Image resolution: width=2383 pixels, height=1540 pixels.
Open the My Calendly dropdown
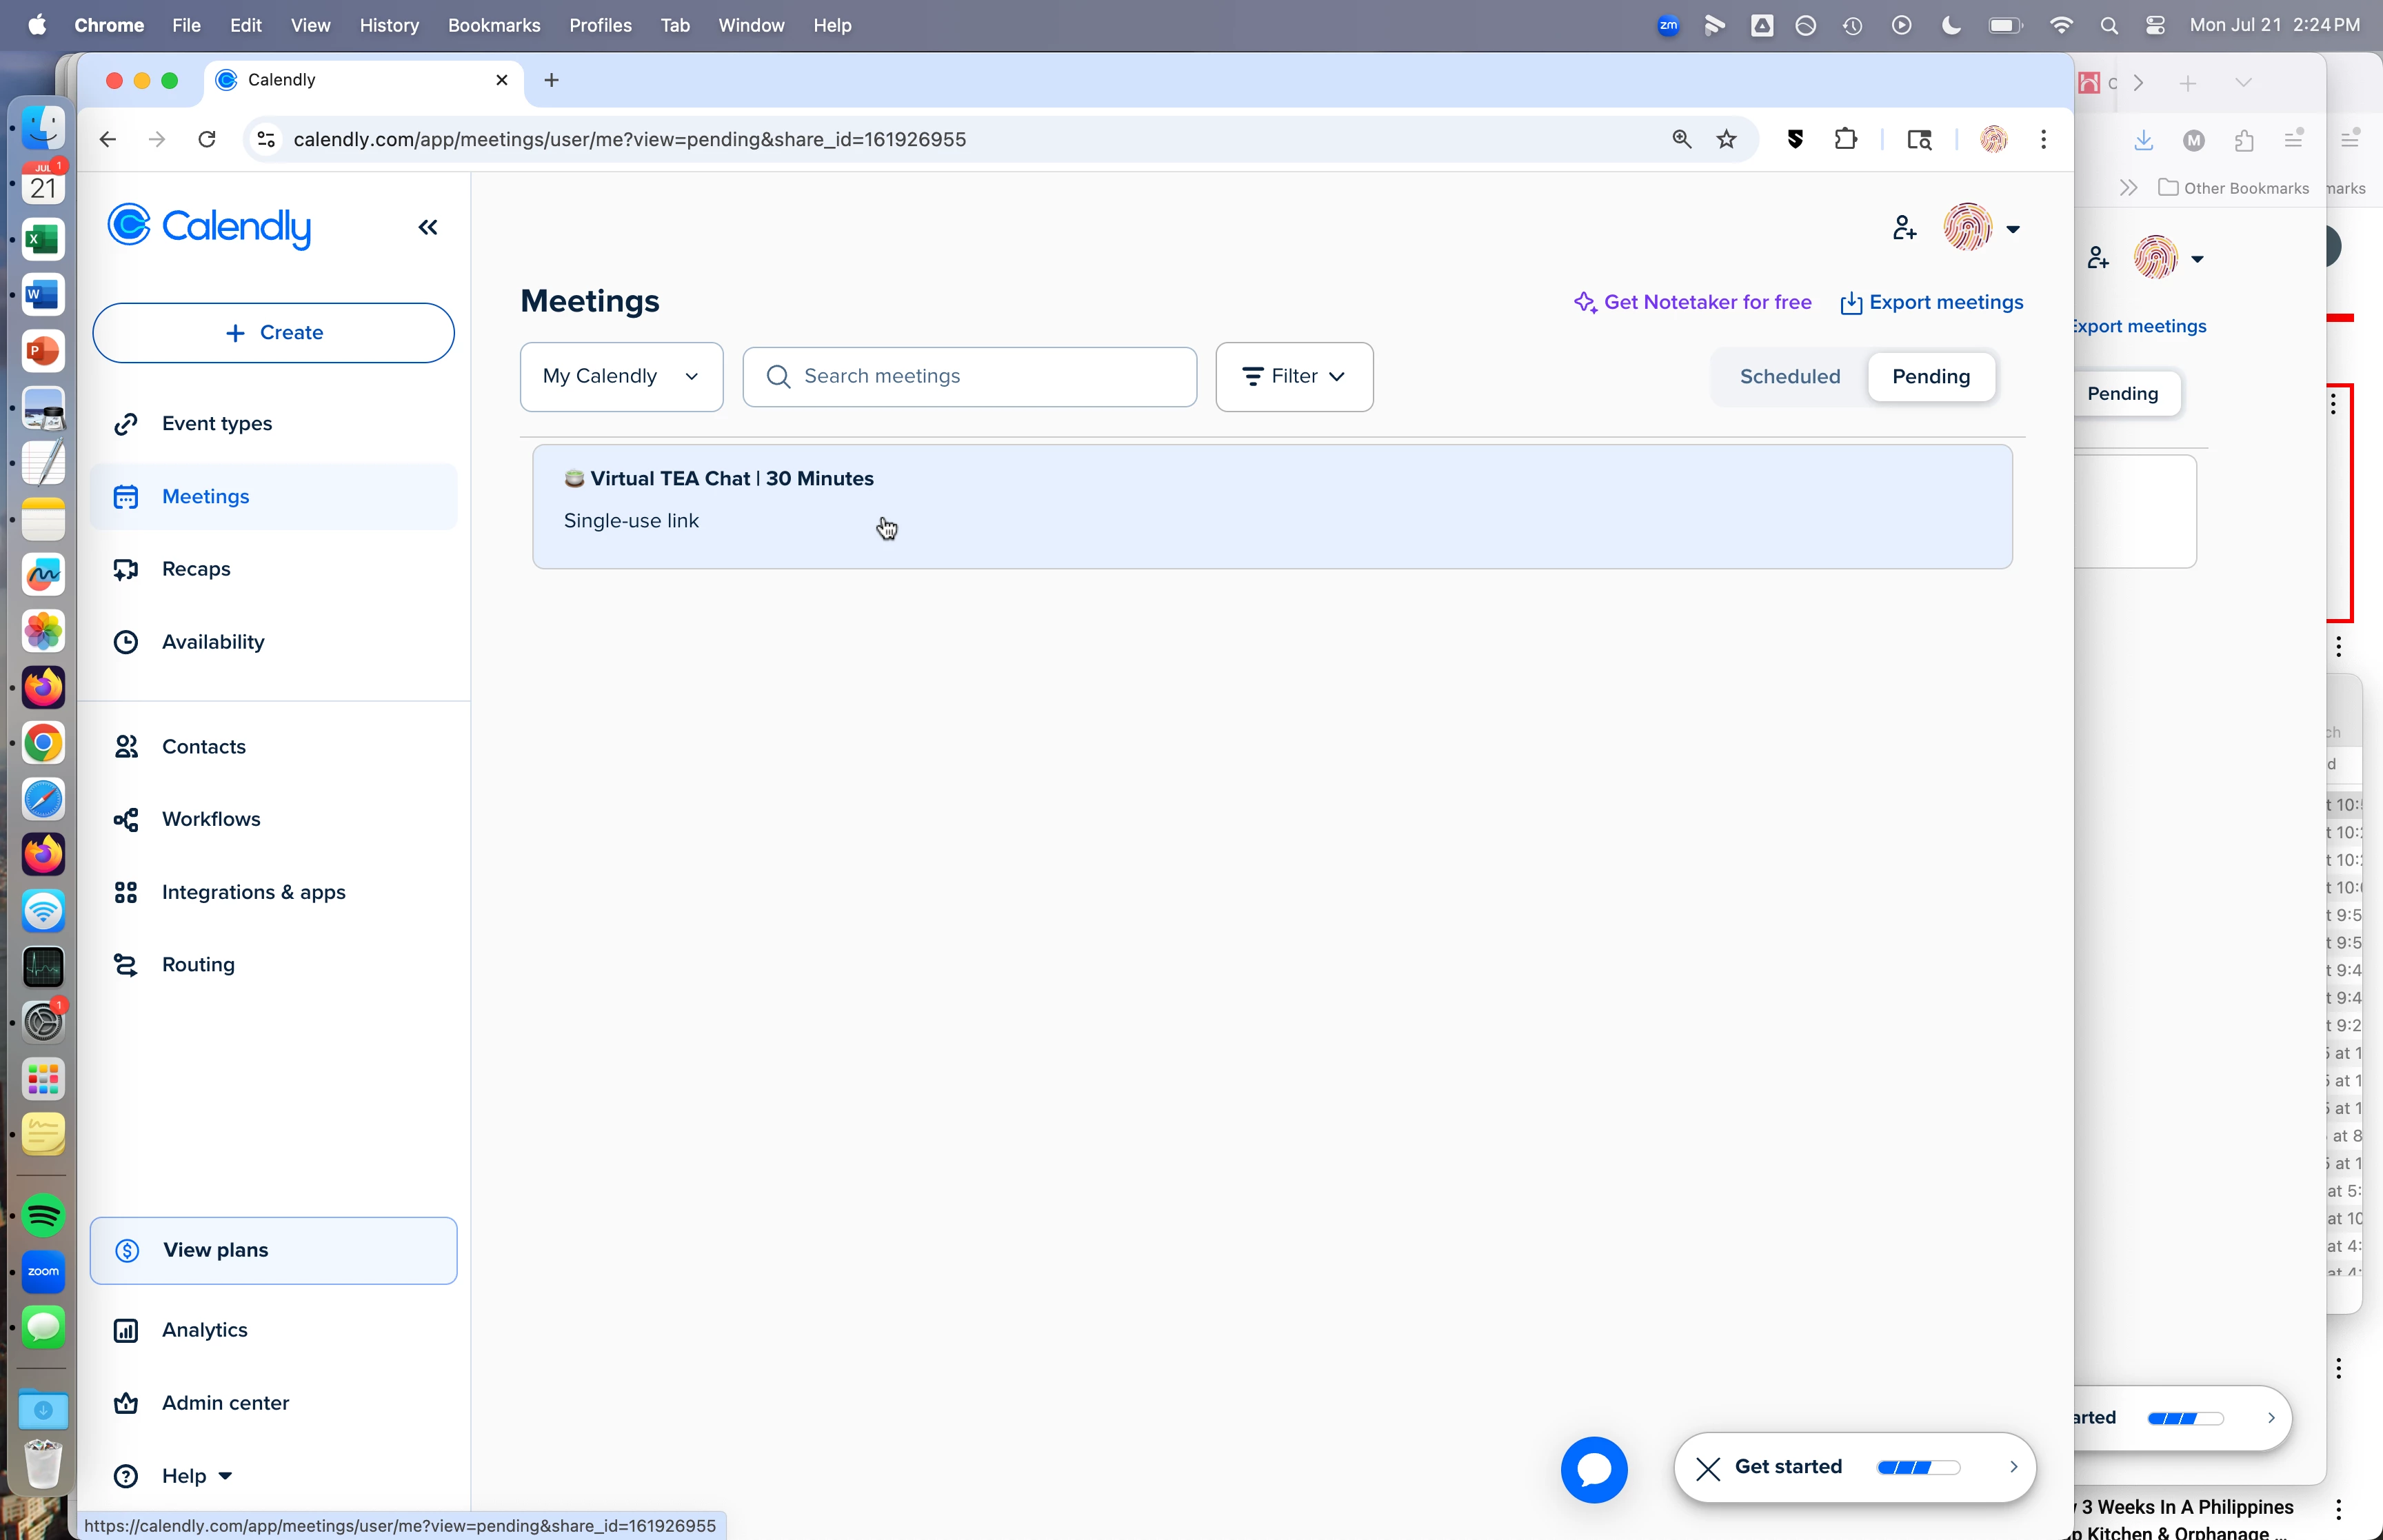(621, 376)
